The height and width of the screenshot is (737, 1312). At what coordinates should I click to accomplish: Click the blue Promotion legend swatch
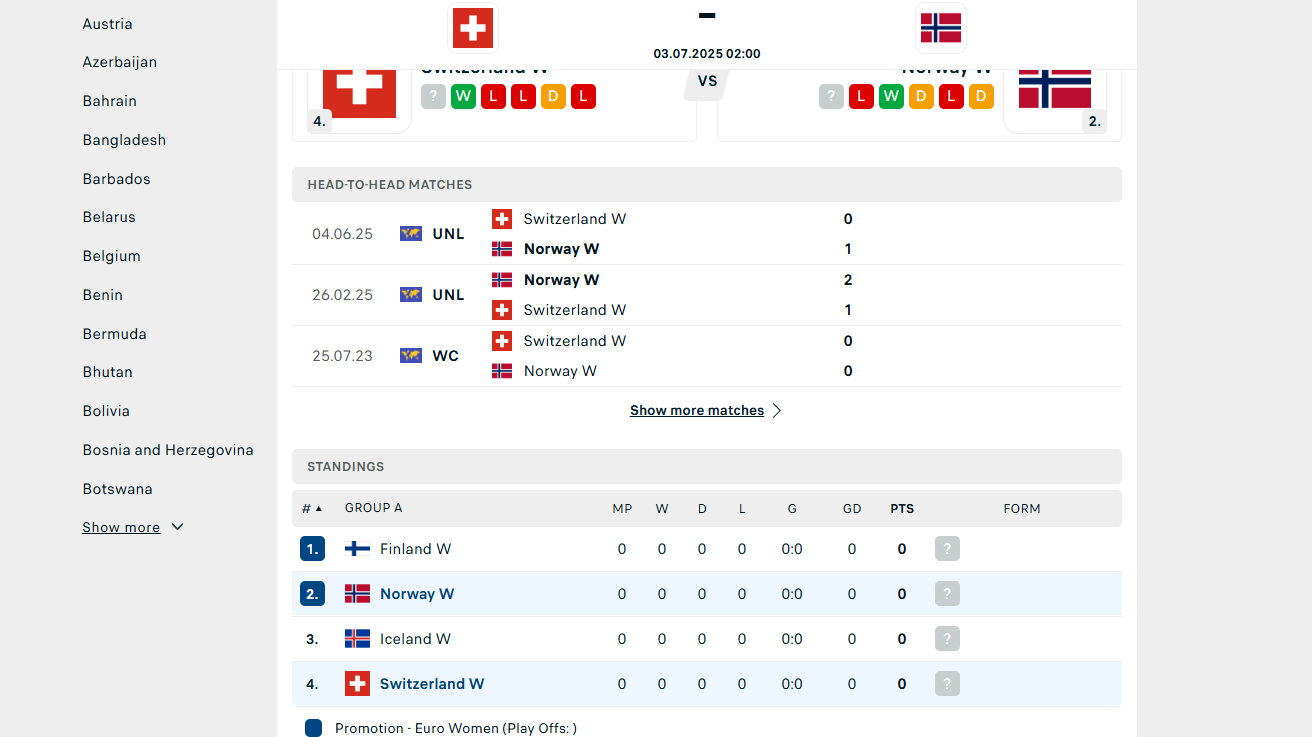coord(313,728)
